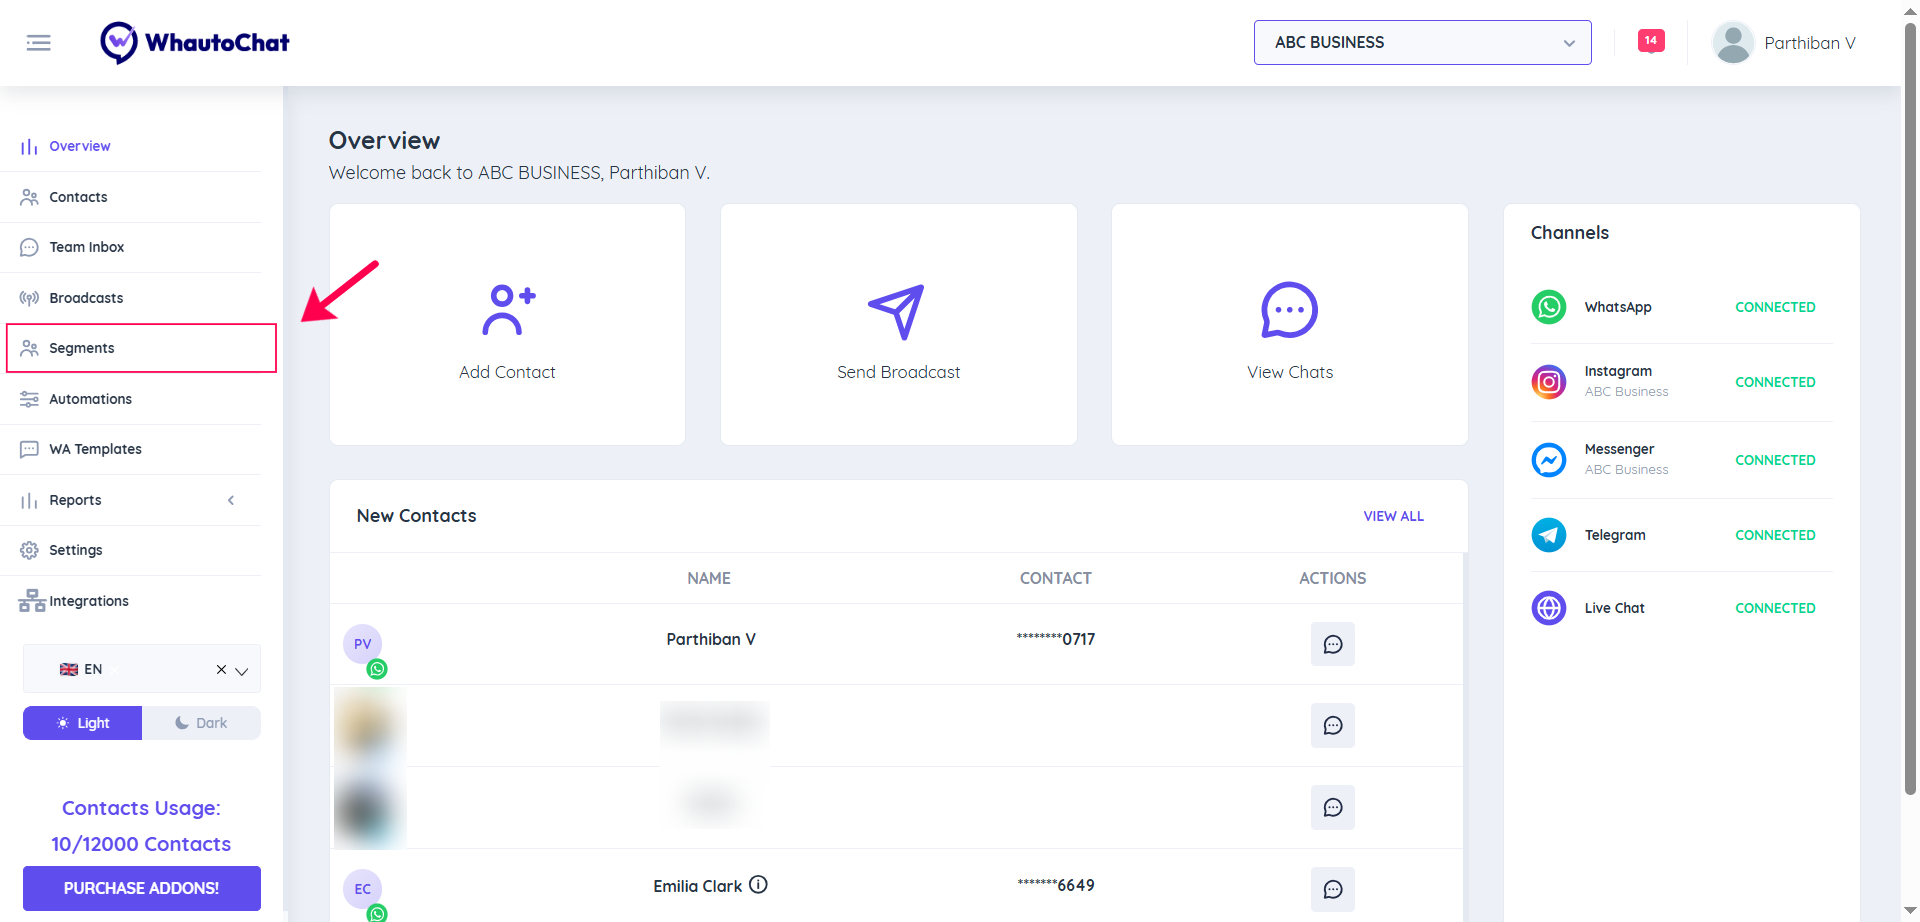Go to Automations in sidebar
The height and width of the screenshot is (922, 1920).
[x=90, y=399]
